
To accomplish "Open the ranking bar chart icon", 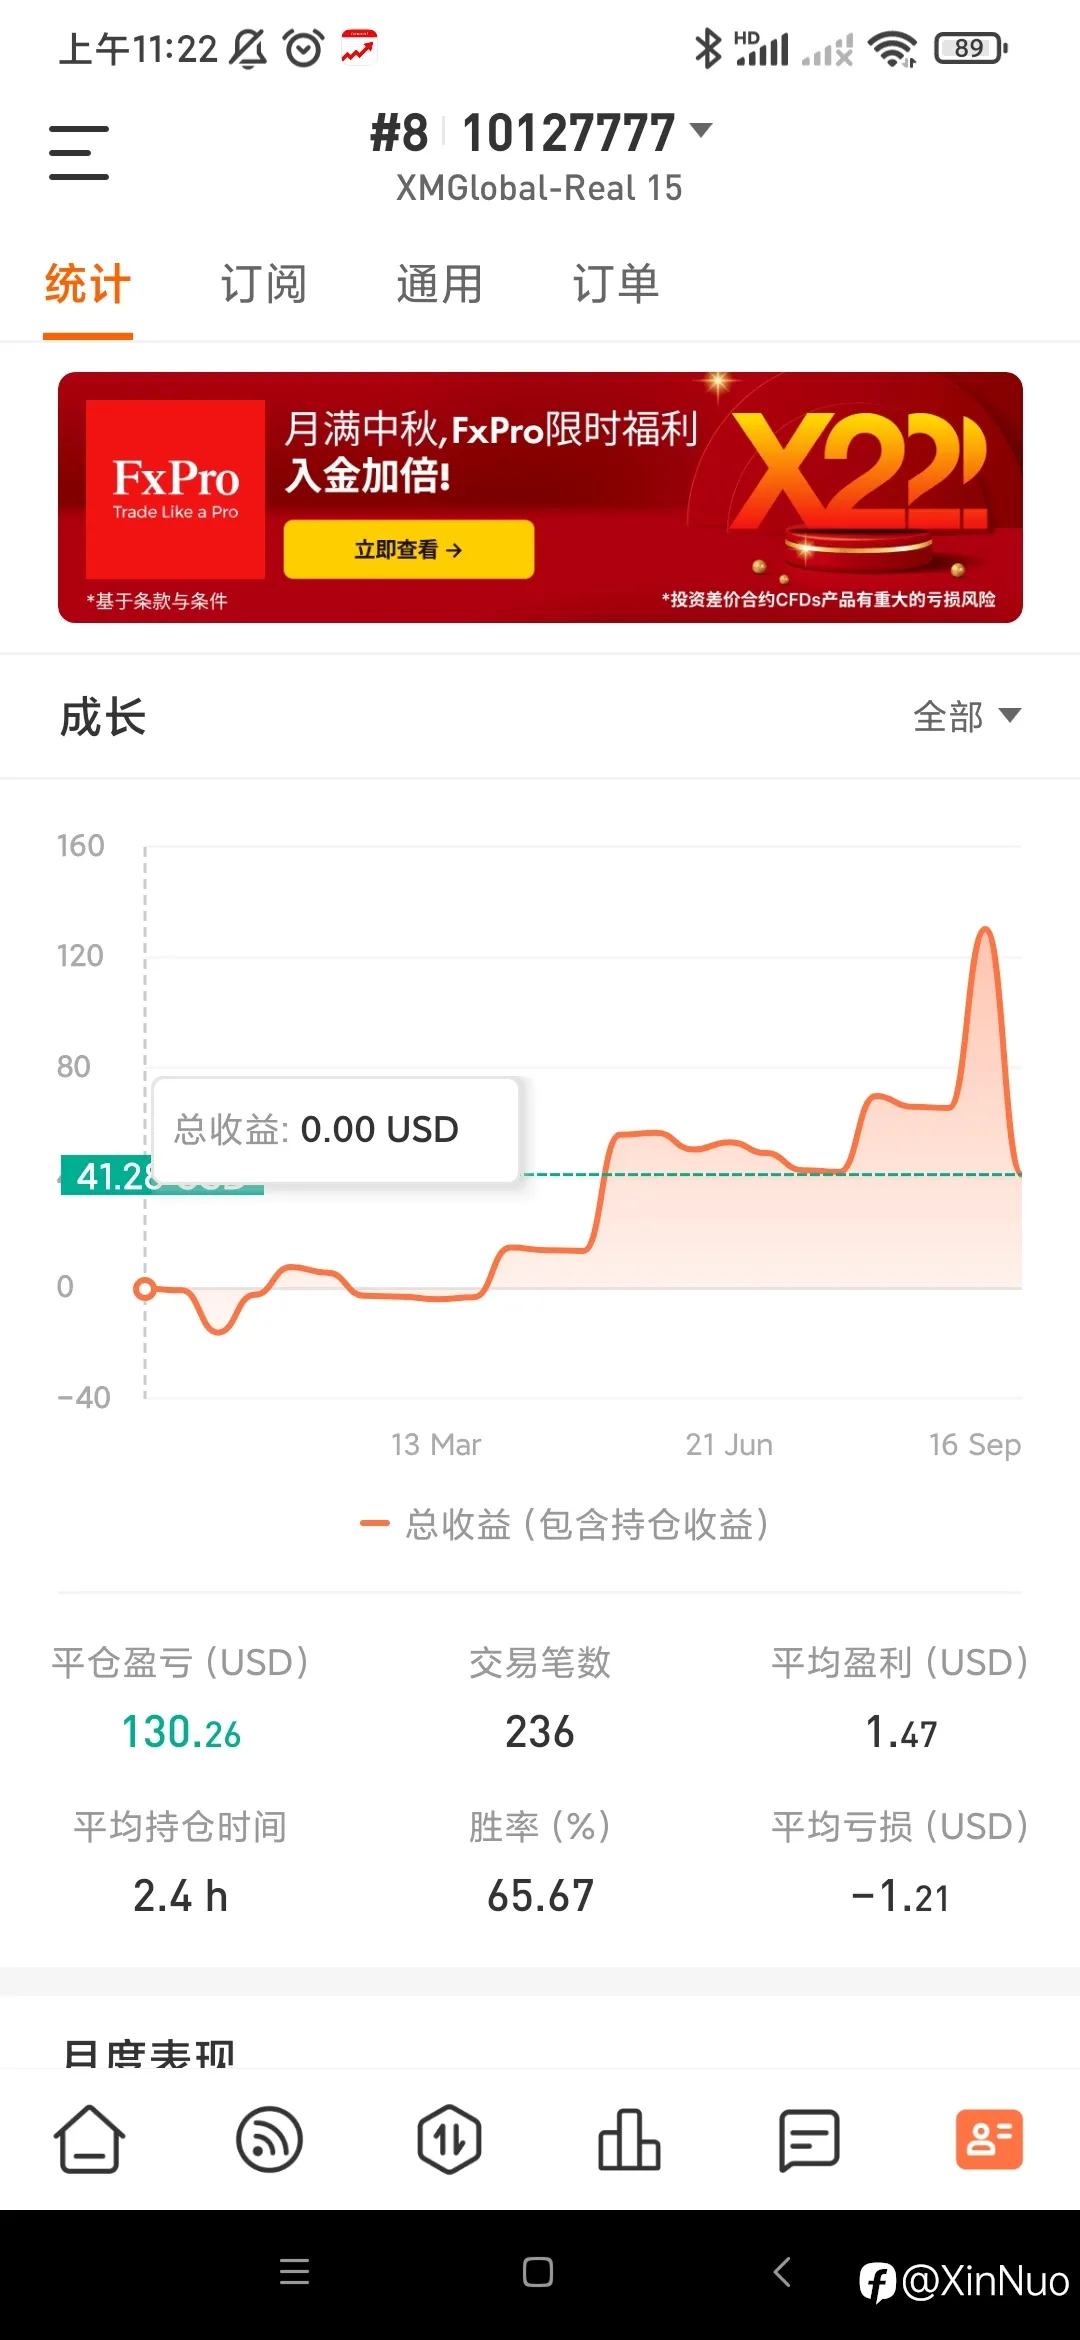I will 629,2140.
